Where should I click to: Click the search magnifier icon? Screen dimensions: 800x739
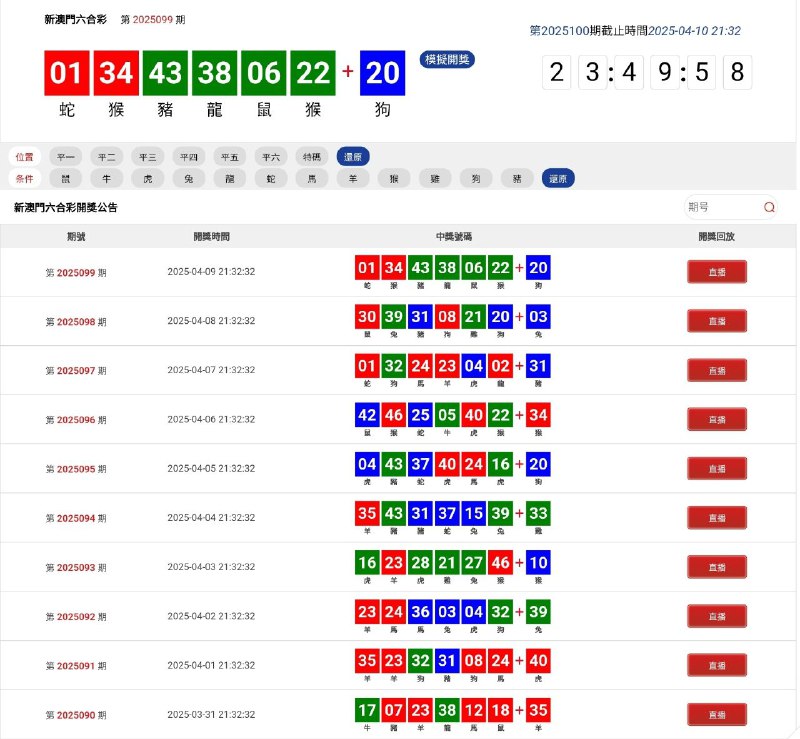(769, 207)
